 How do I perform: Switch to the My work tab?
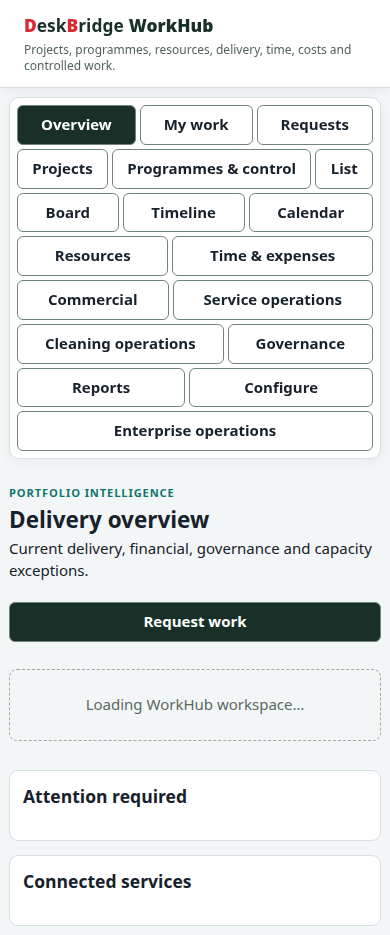coord(196,125)
